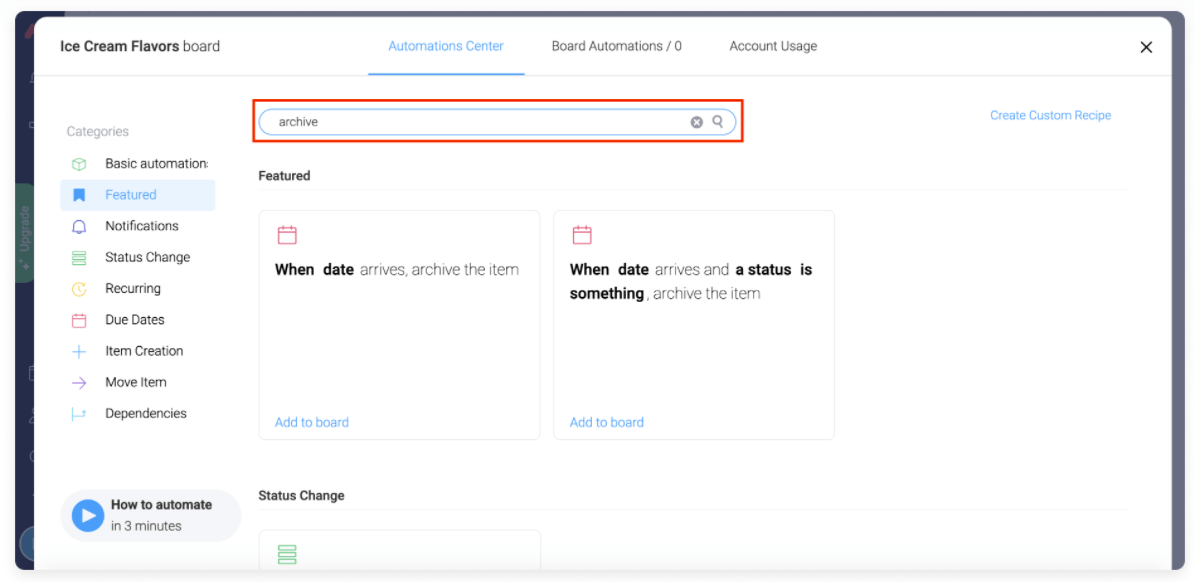
Task: Switch to Board Automations tab
Action: [616, 46]
